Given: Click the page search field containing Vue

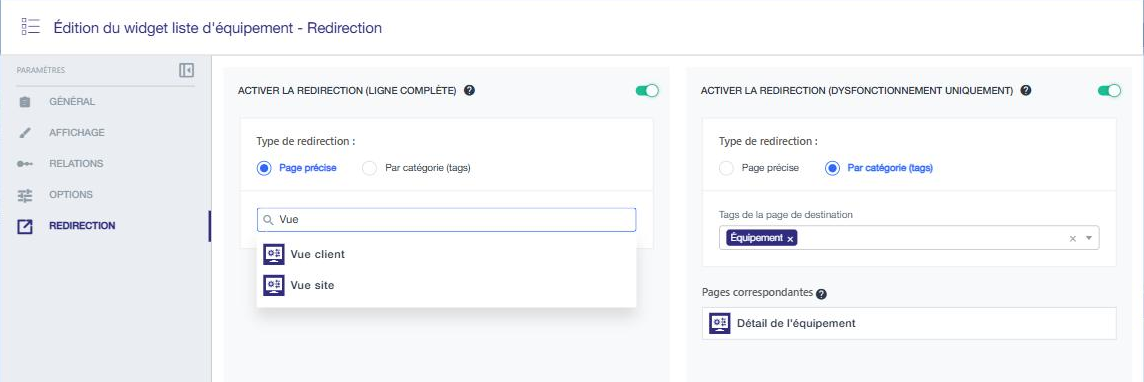Looking at the screenshot, I should (x=447, y=219).
